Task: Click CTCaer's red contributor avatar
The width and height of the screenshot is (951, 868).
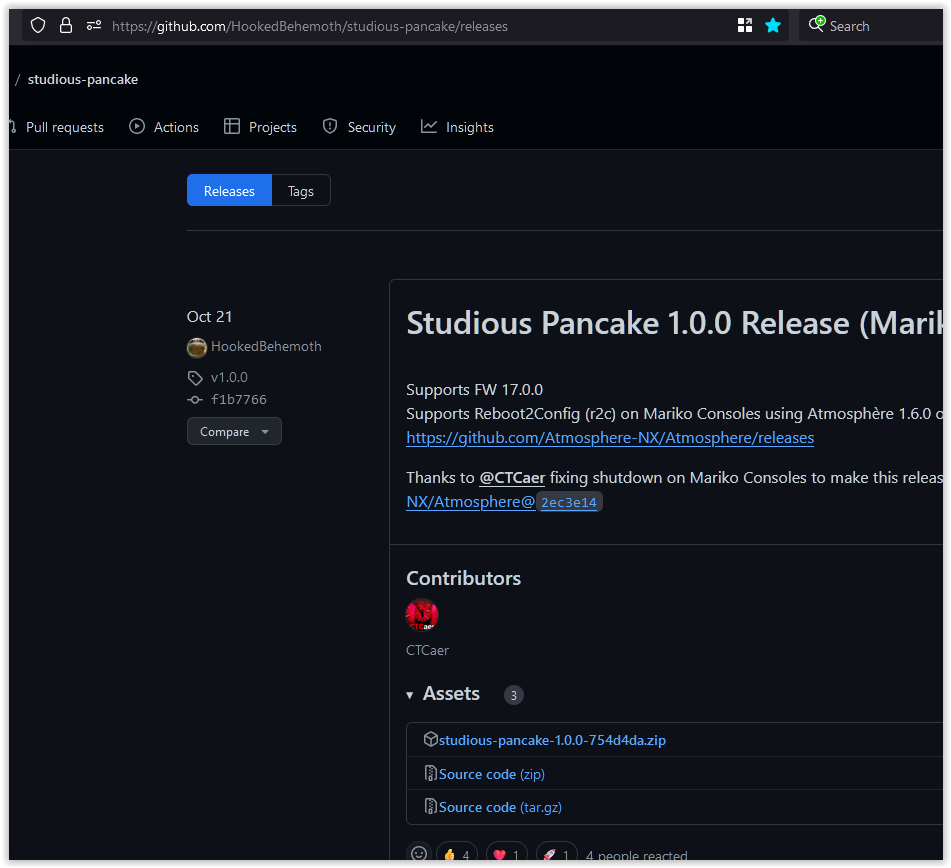Action: pos(422,615)
